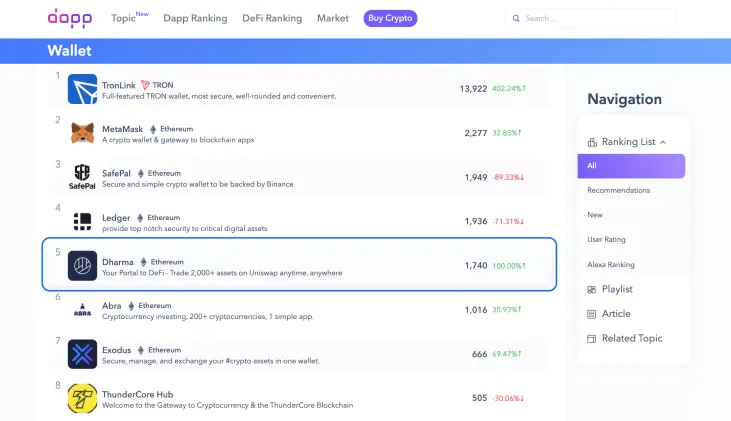Open the Exodus logo icon

point(83,354)
